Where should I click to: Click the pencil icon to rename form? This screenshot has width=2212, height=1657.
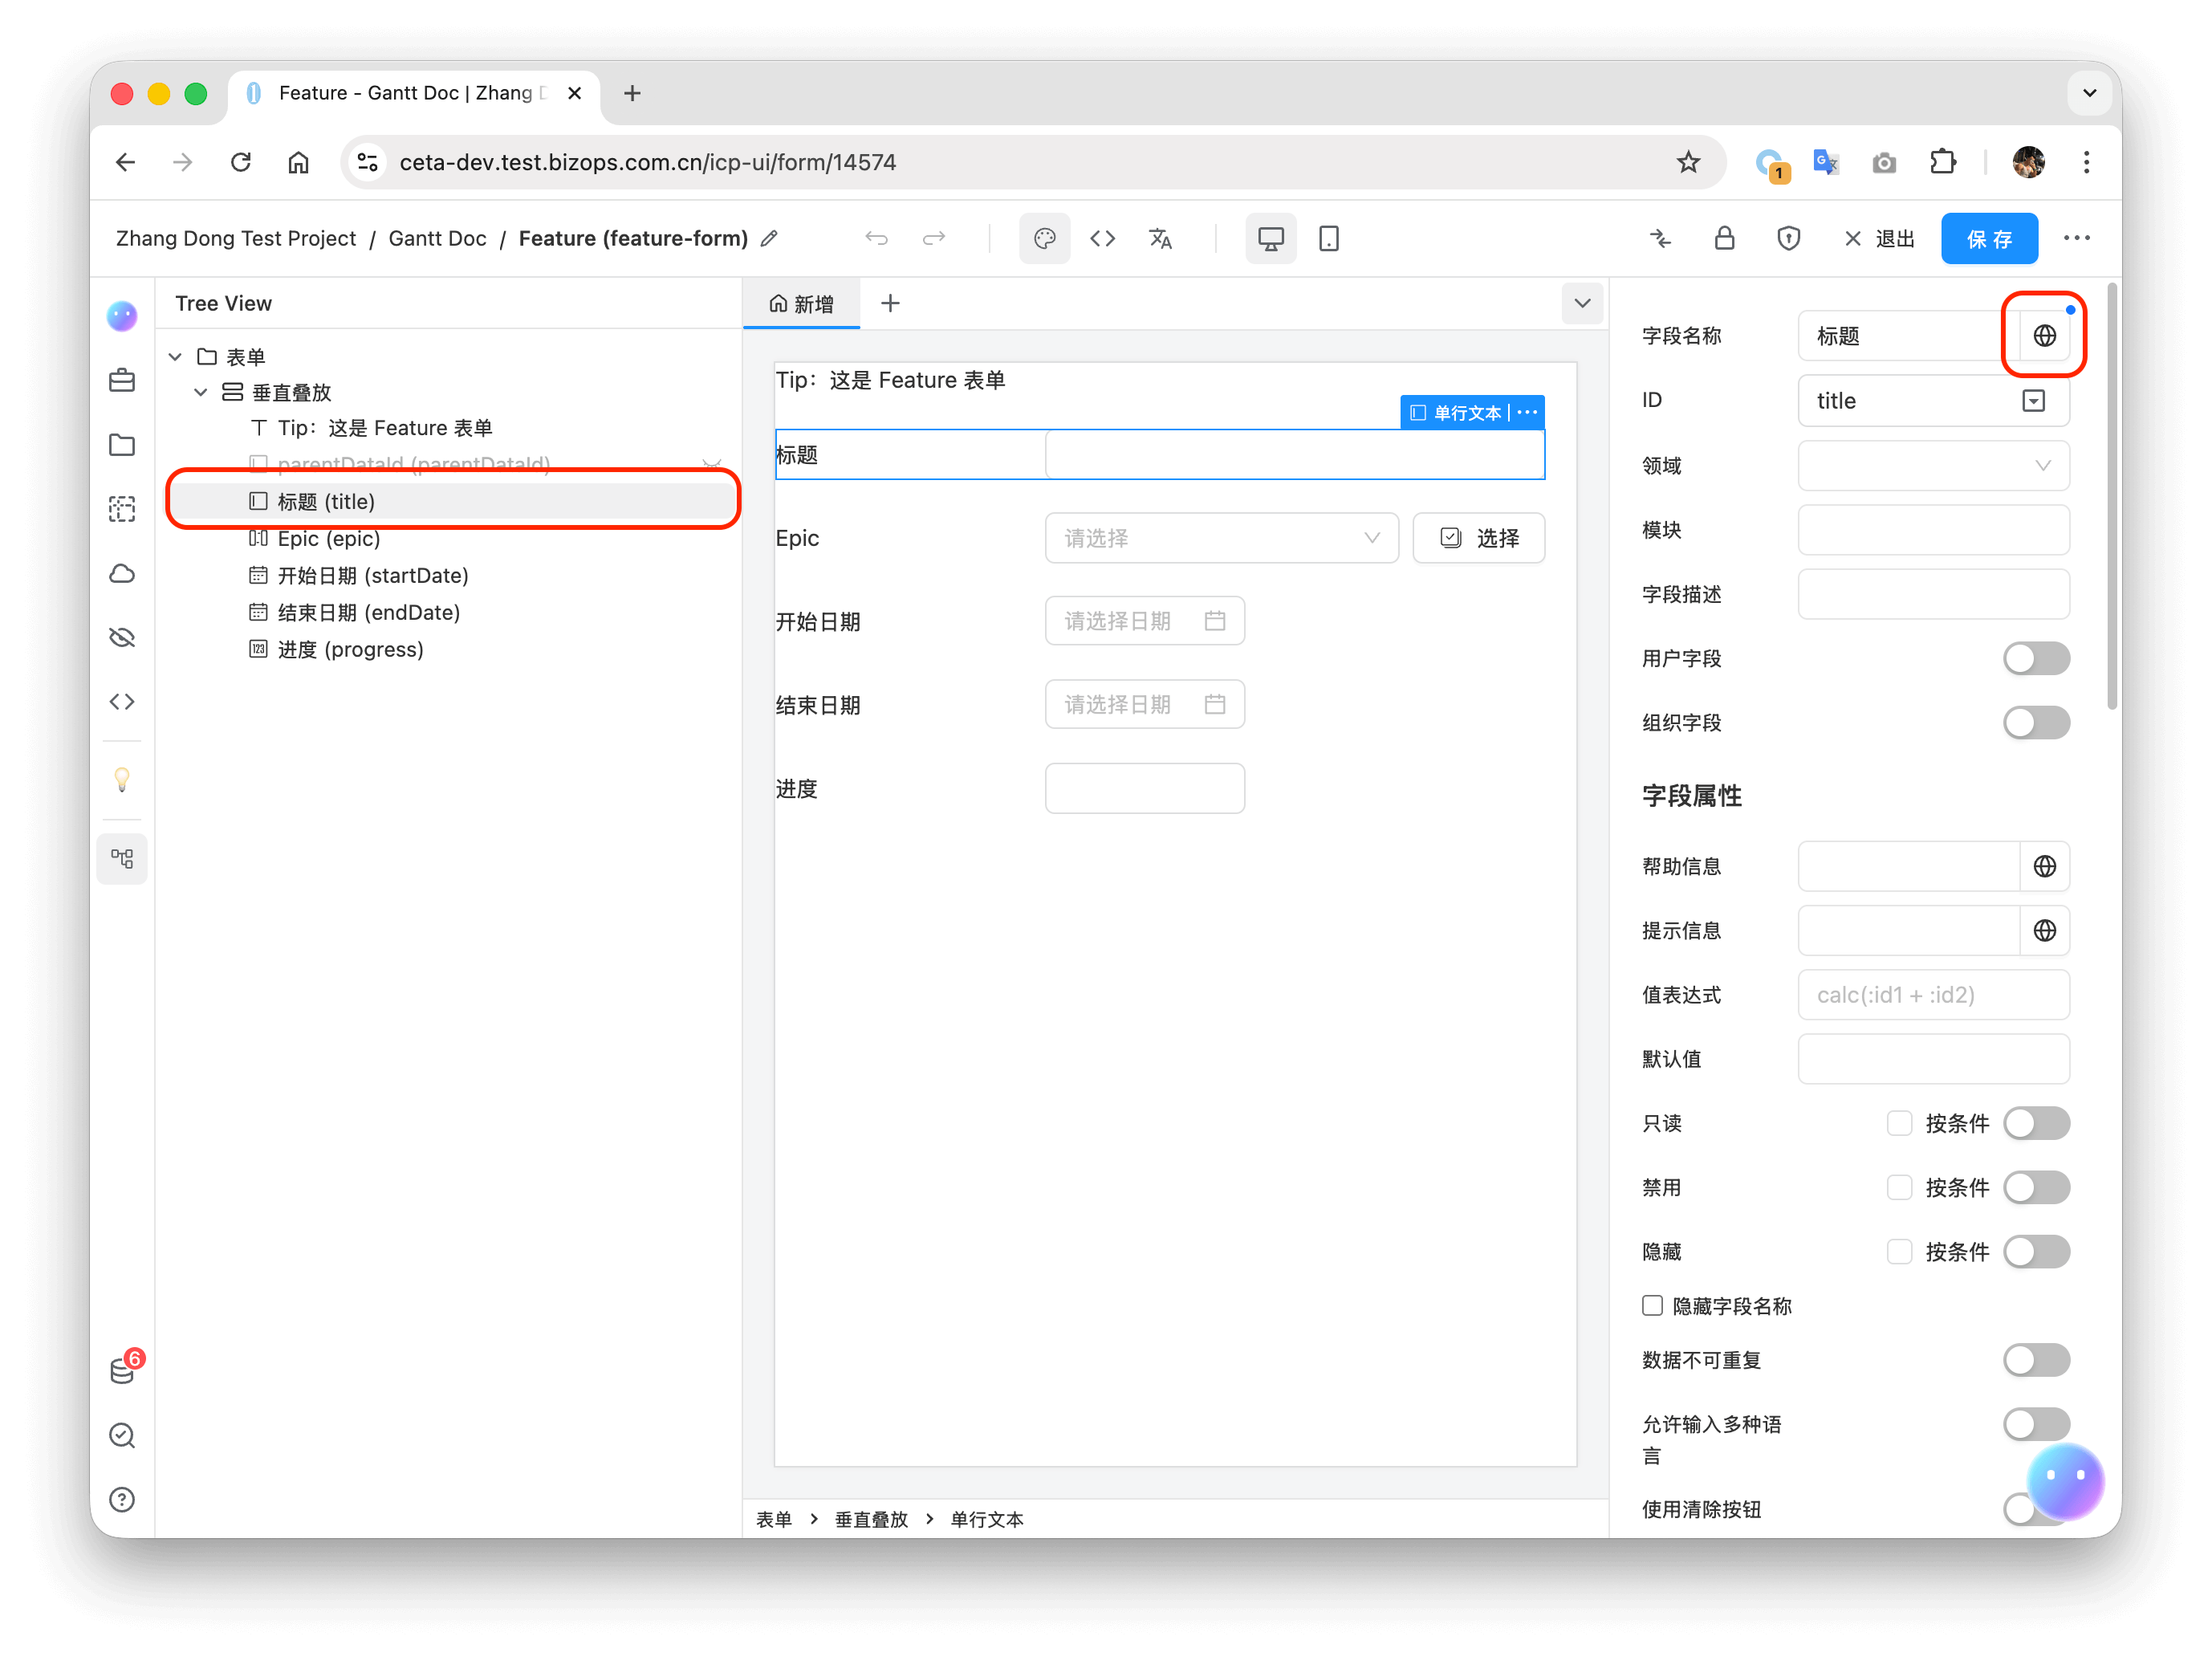(768, 238)
